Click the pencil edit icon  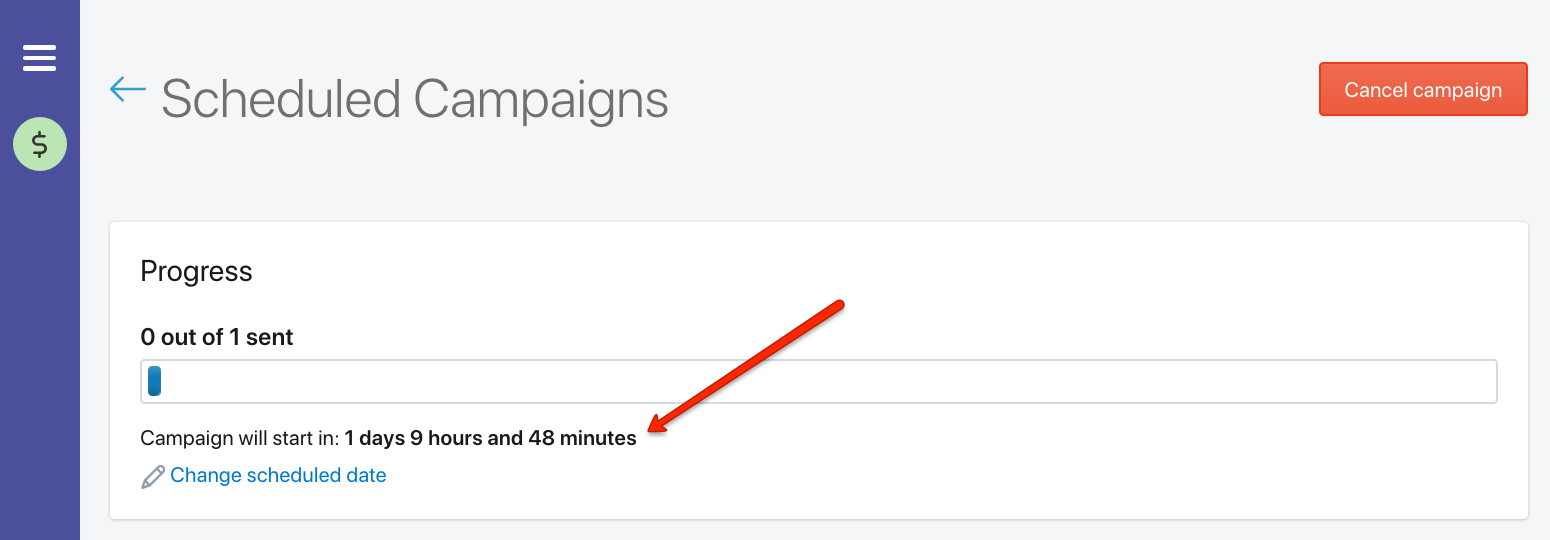click(153, 476)
